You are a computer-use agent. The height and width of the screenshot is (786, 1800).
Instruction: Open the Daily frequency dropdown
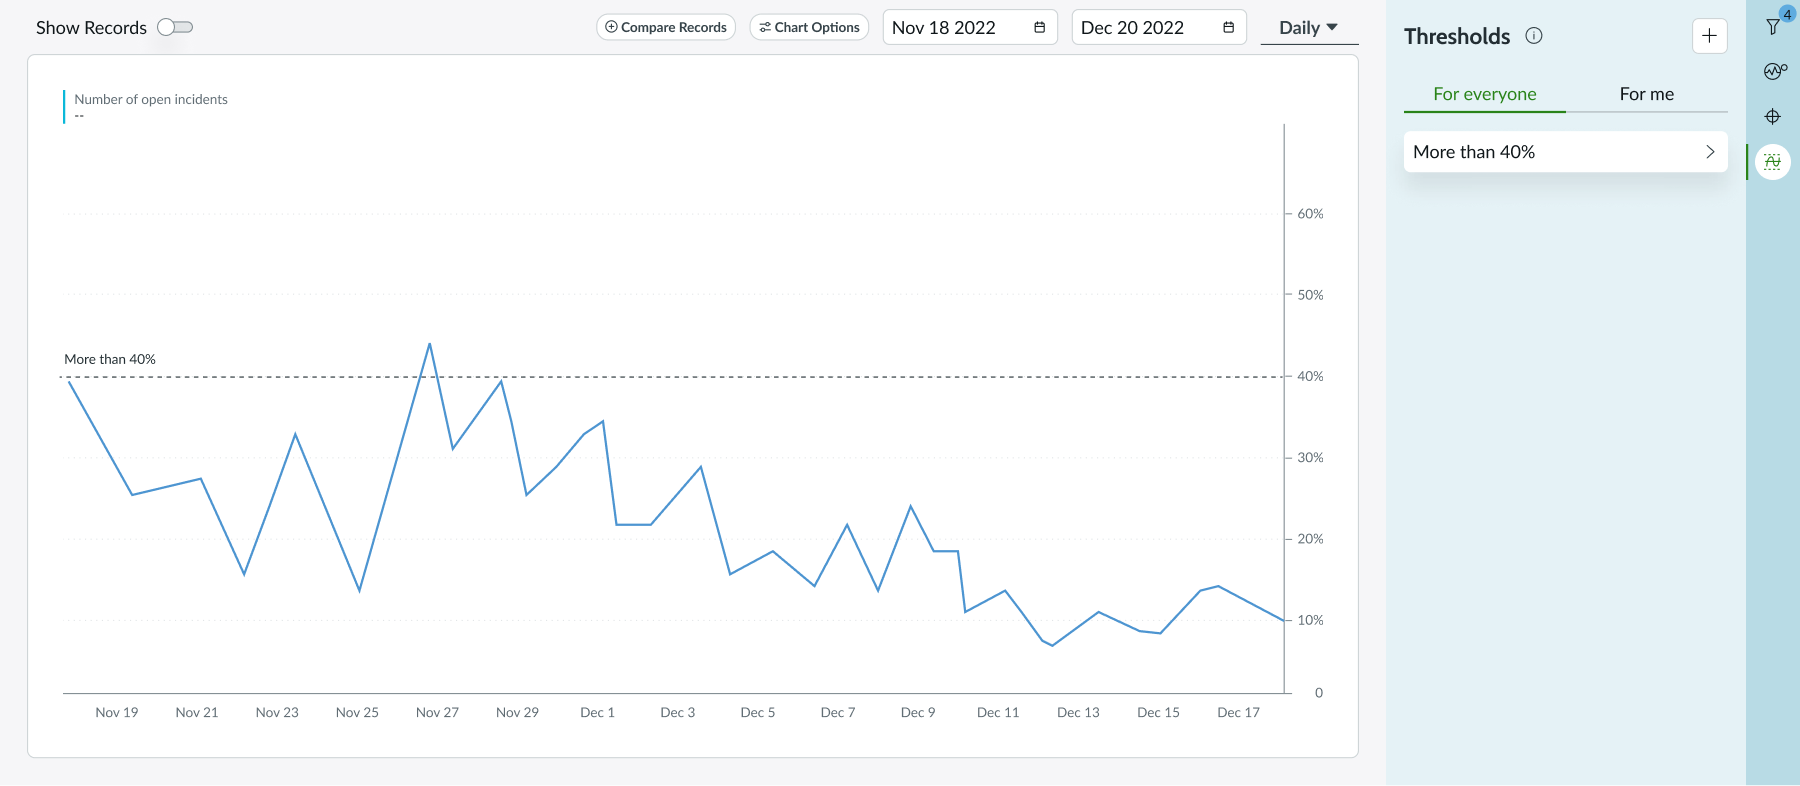[1309, 28]
